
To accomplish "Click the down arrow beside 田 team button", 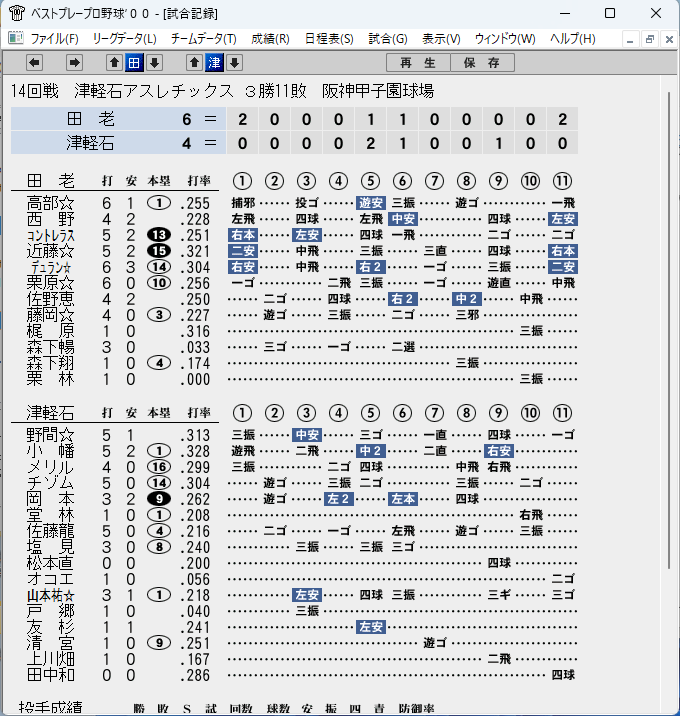I will [155, 63].
